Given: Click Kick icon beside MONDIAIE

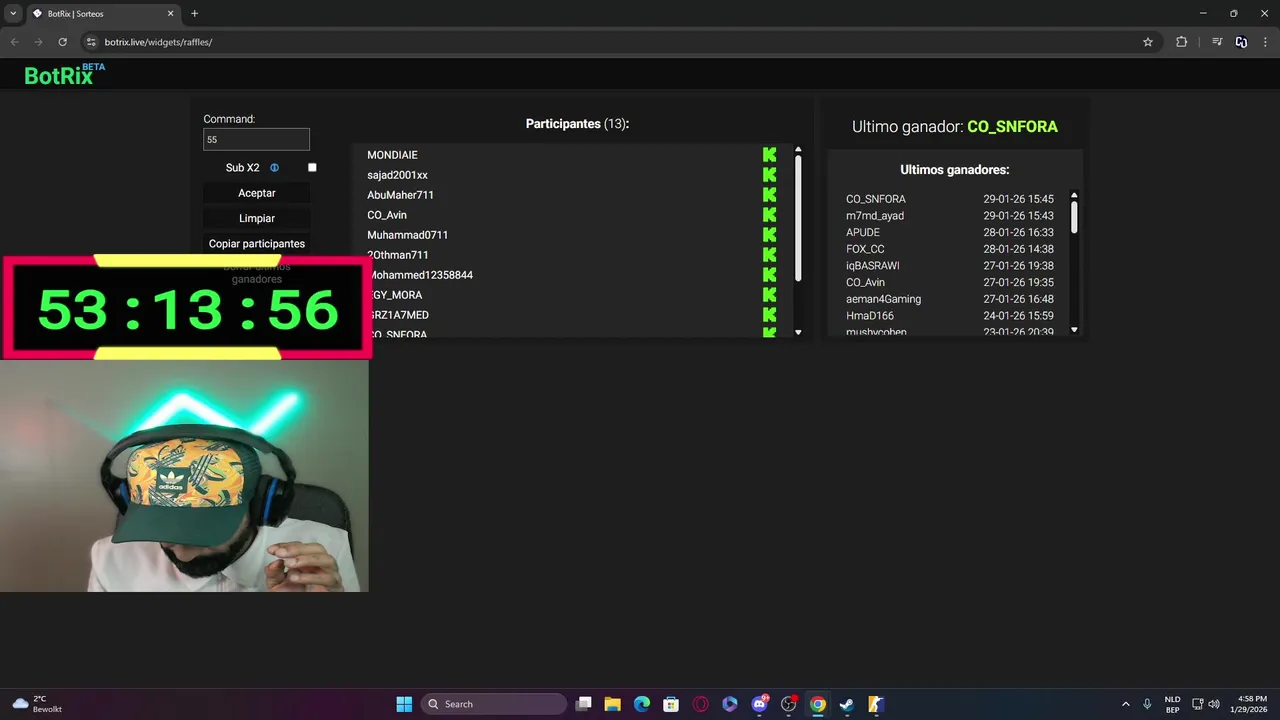Looking at the screenshot, I should (769, 155).
